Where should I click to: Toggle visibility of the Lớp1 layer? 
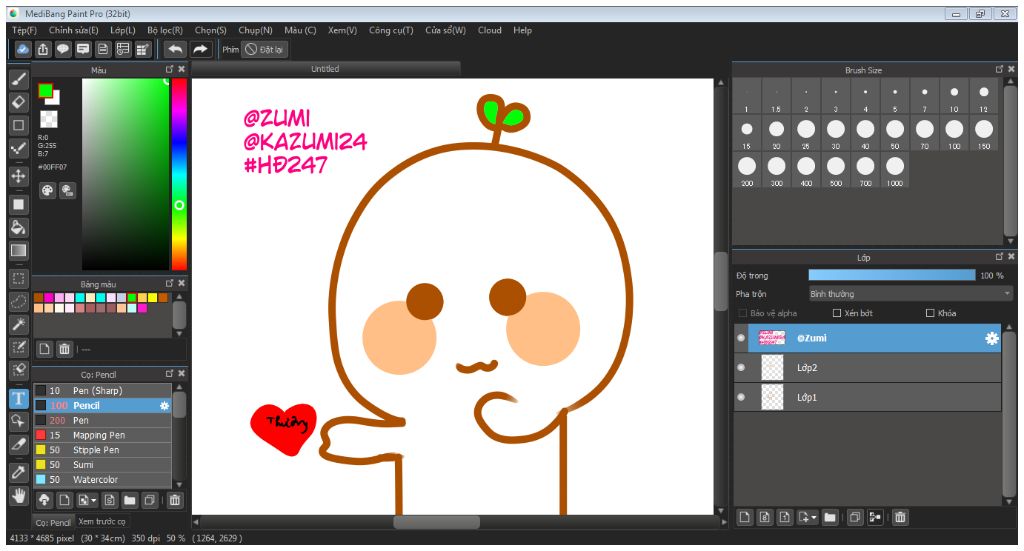[741, 397]
